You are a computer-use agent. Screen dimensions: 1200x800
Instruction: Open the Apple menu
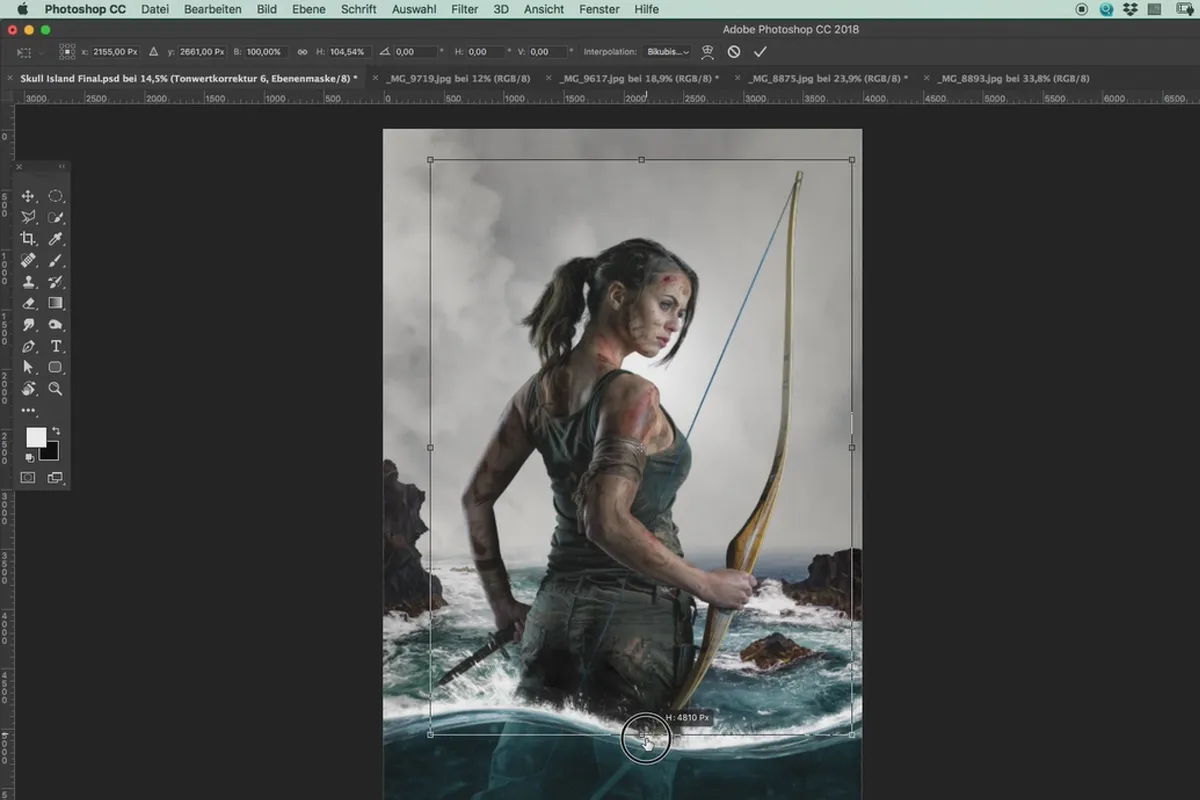[22, 9]
